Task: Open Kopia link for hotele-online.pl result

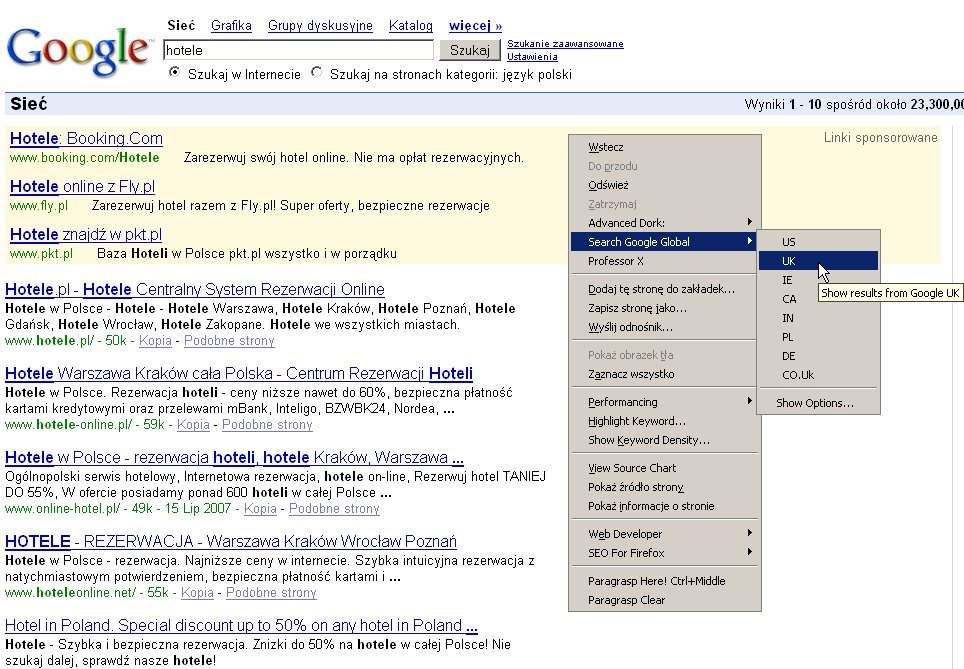Action: coord(193,424)
